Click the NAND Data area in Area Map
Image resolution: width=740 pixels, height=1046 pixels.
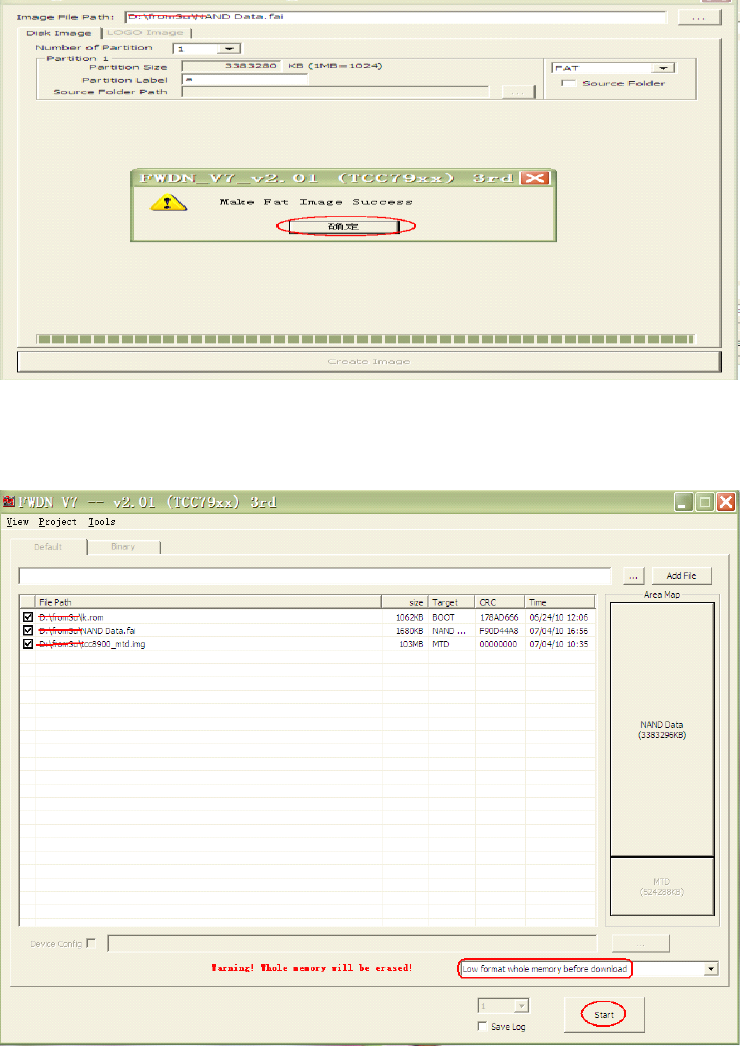pyautogui.click(x=662, y=730)
